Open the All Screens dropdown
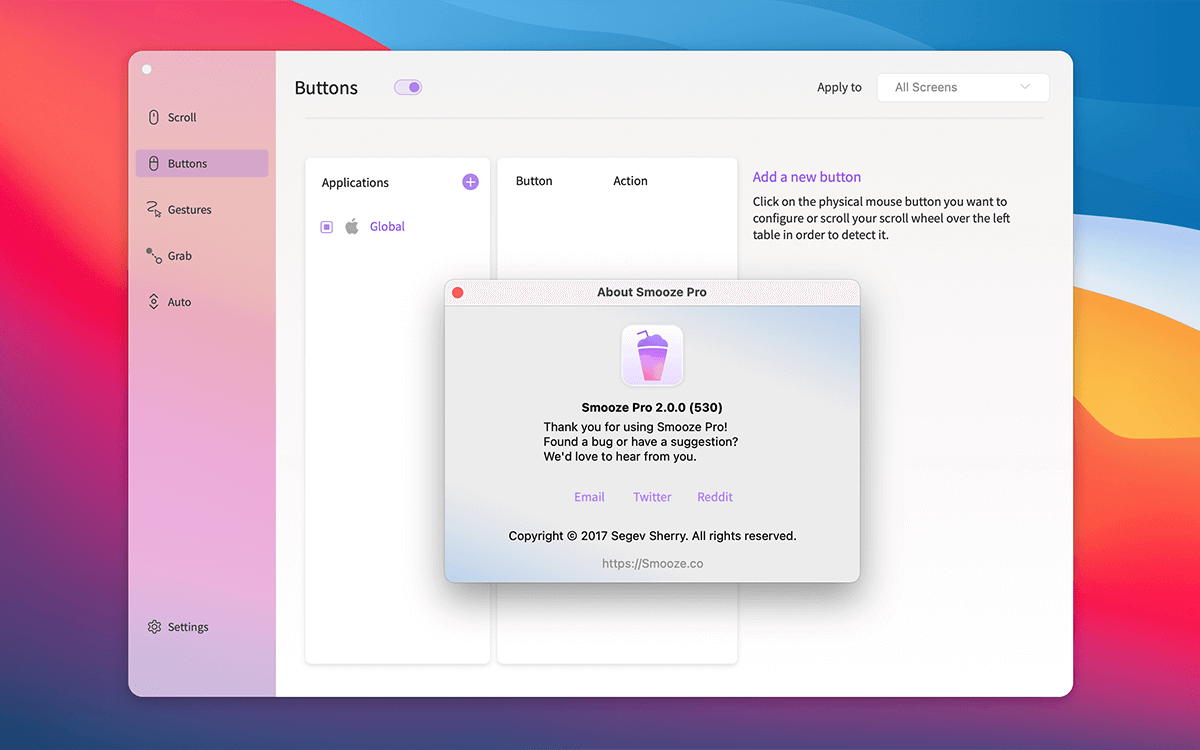 pyautogui.click(x=963, y=87)
